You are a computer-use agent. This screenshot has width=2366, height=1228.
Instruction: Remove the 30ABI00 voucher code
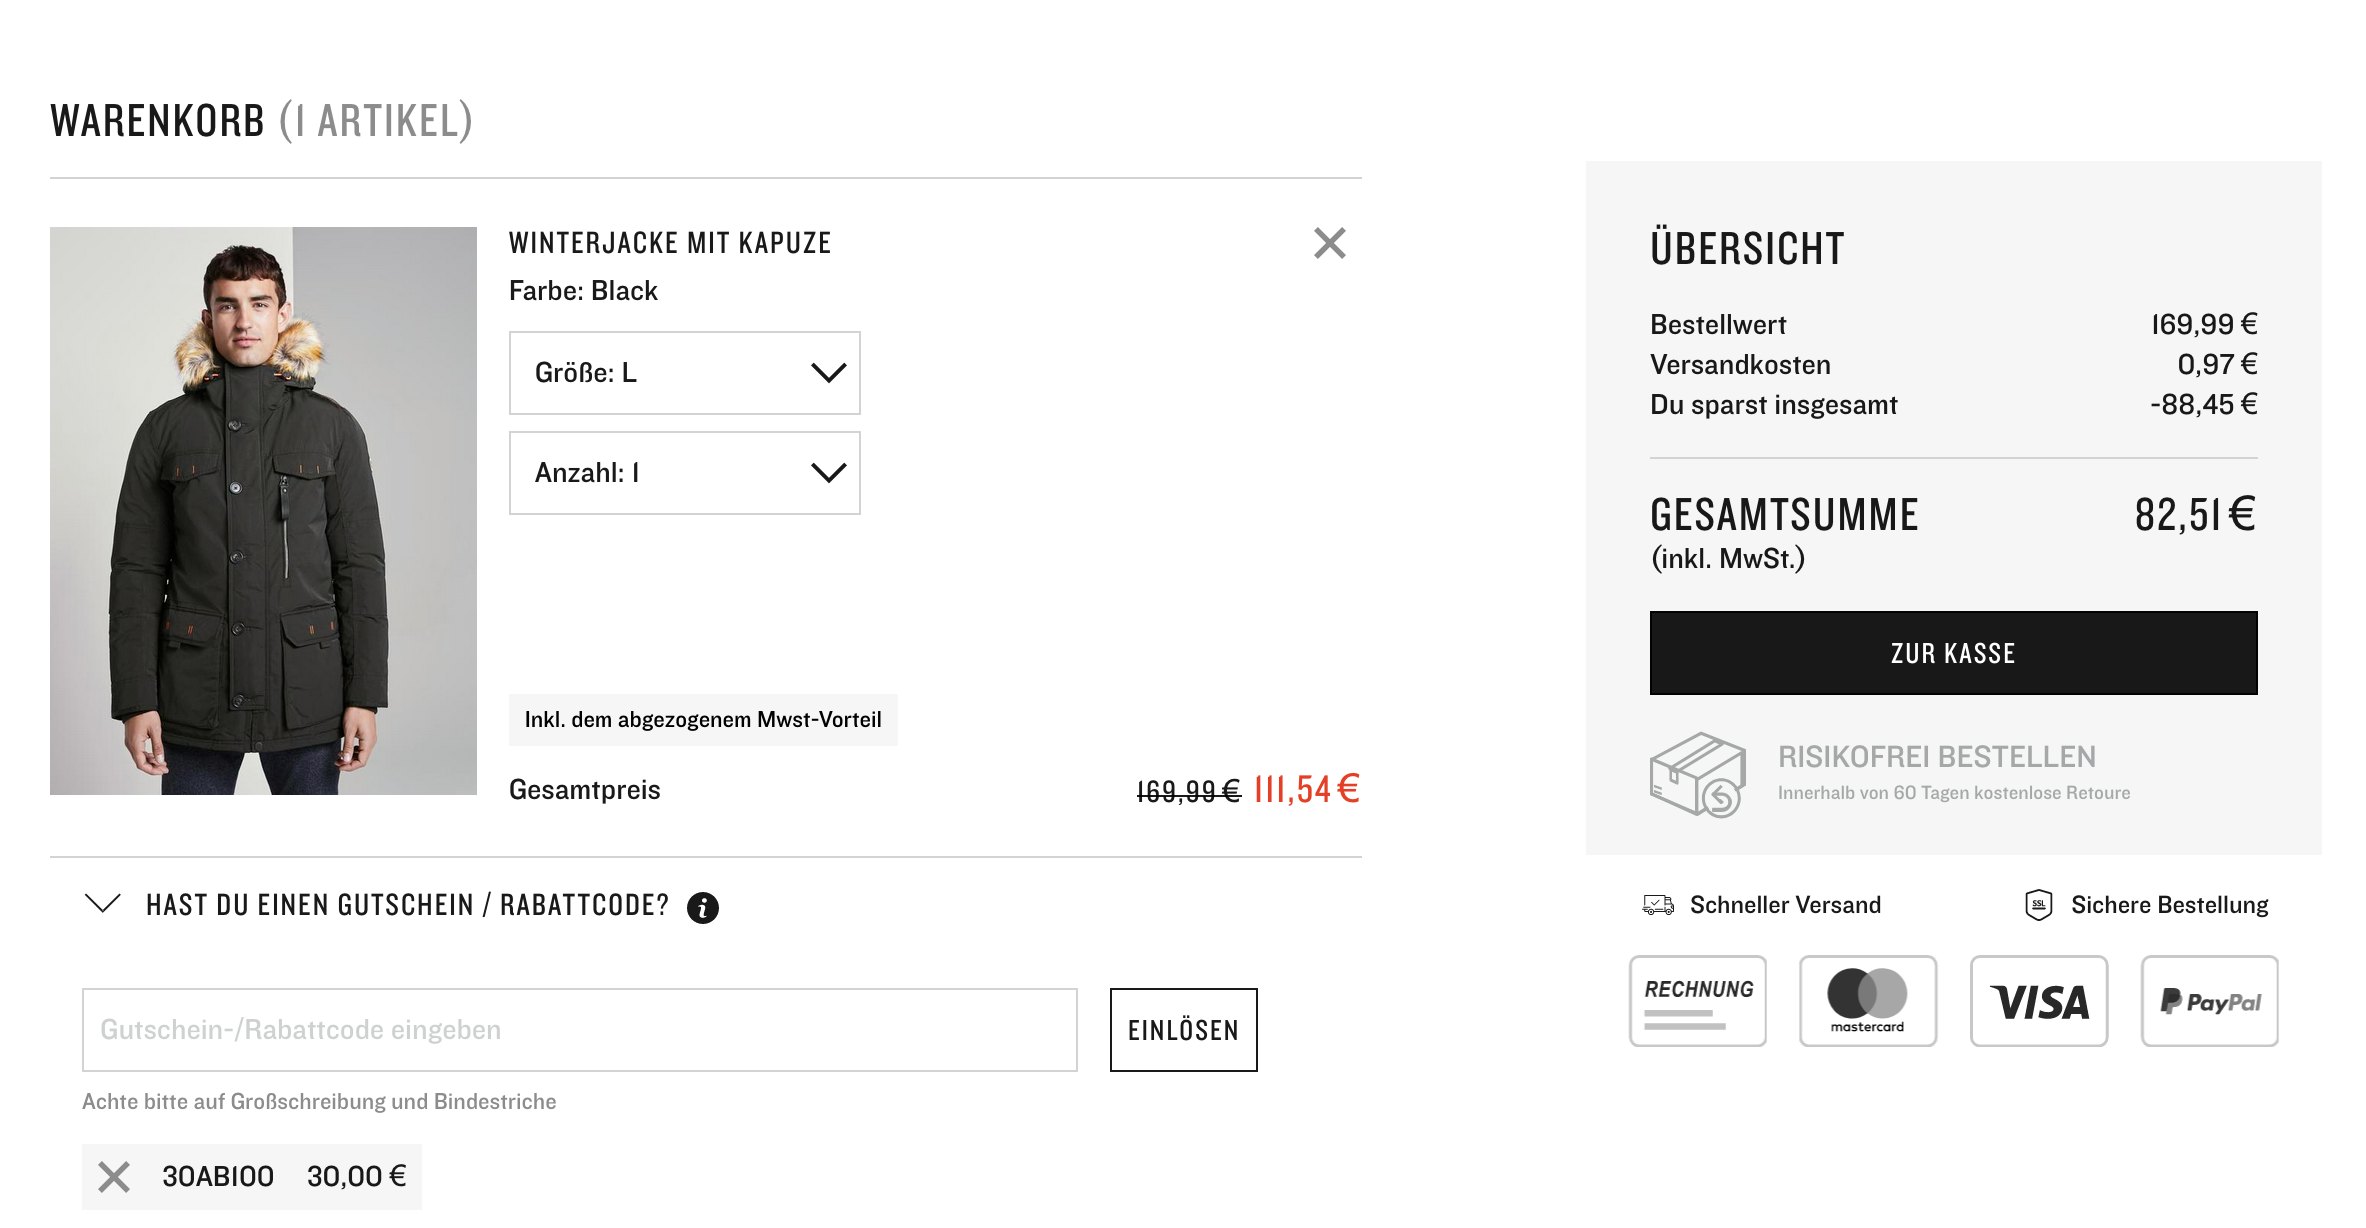tap(114, 1177)
